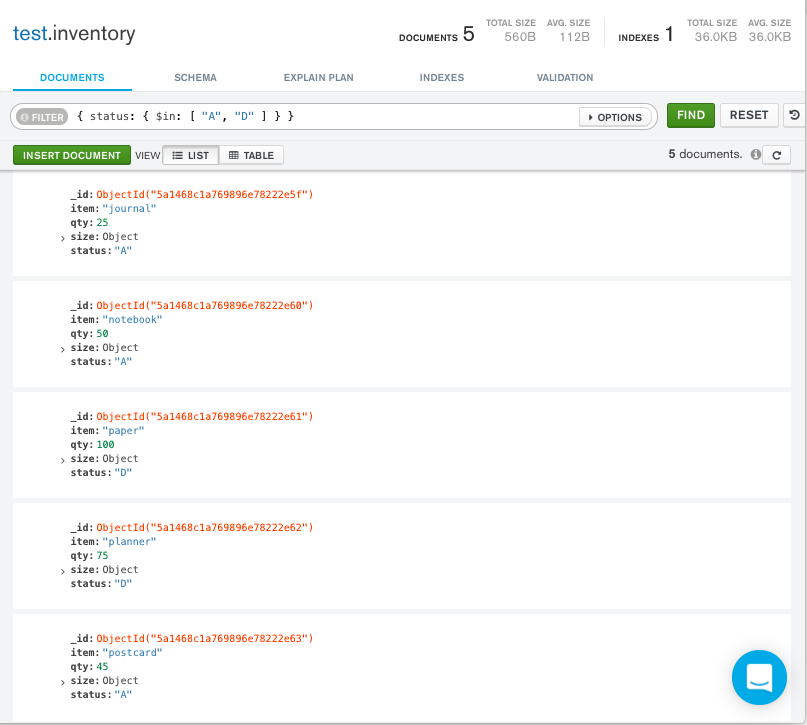The height and width of the screenshot is (725, 807).
Task: Switch view to LIST
Action: (x=189, y=154)
